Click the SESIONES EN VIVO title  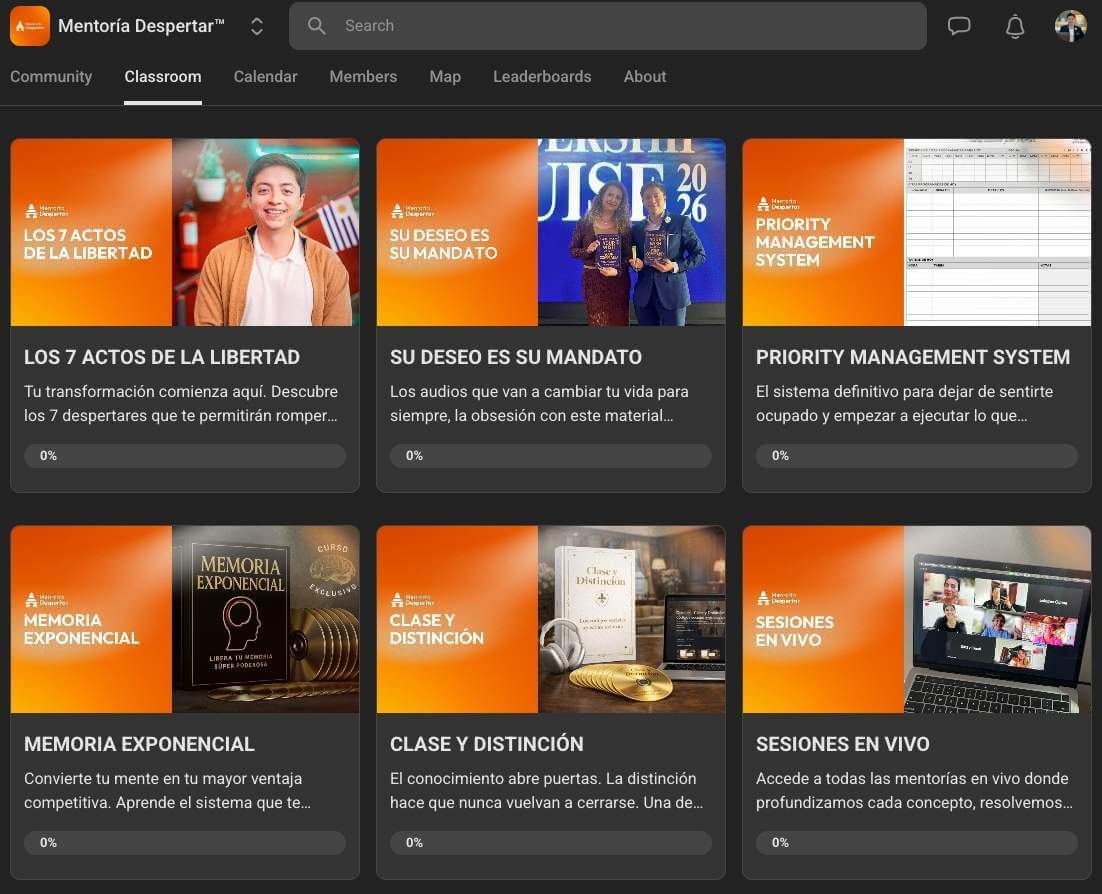(x=843, y=744)
